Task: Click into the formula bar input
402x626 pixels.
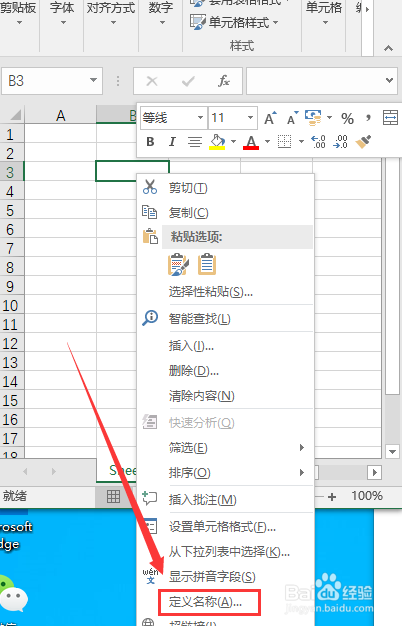Action: click(x=315, y=81)
